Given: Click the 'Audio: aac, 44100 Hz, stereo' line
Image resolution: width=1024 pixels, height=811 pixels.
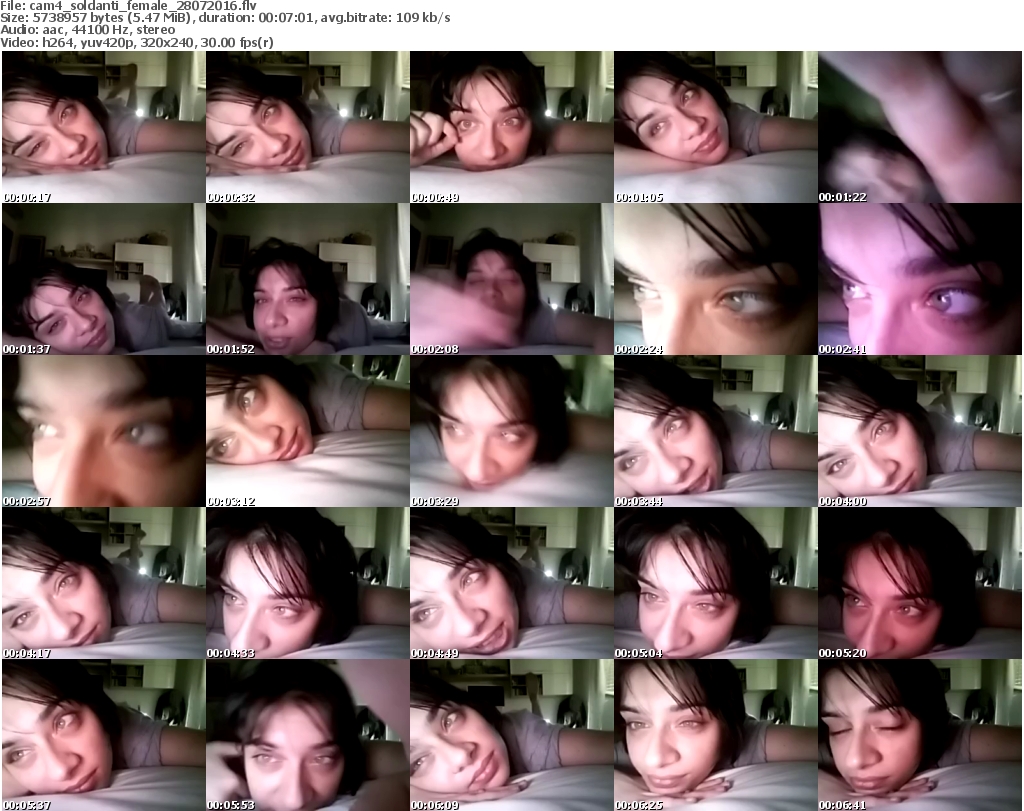Looking at the screenshot, I should pos(88,30).
